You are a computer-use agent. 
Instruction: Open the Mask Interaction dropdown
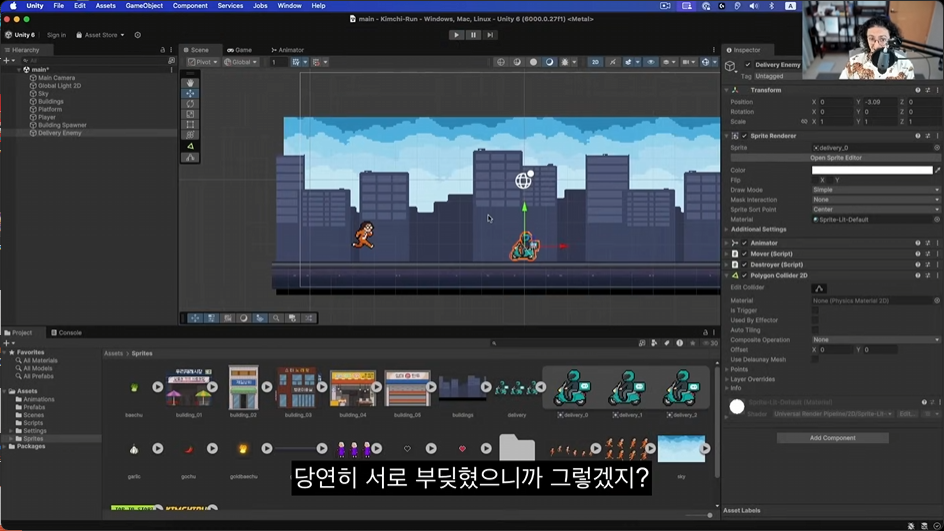(876, 200)
